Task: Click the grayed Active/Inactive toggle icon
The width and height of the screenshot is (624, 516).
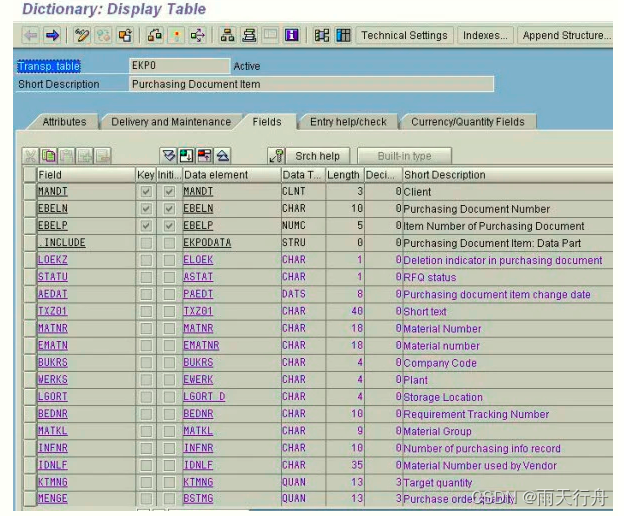Action: point(103,35)
